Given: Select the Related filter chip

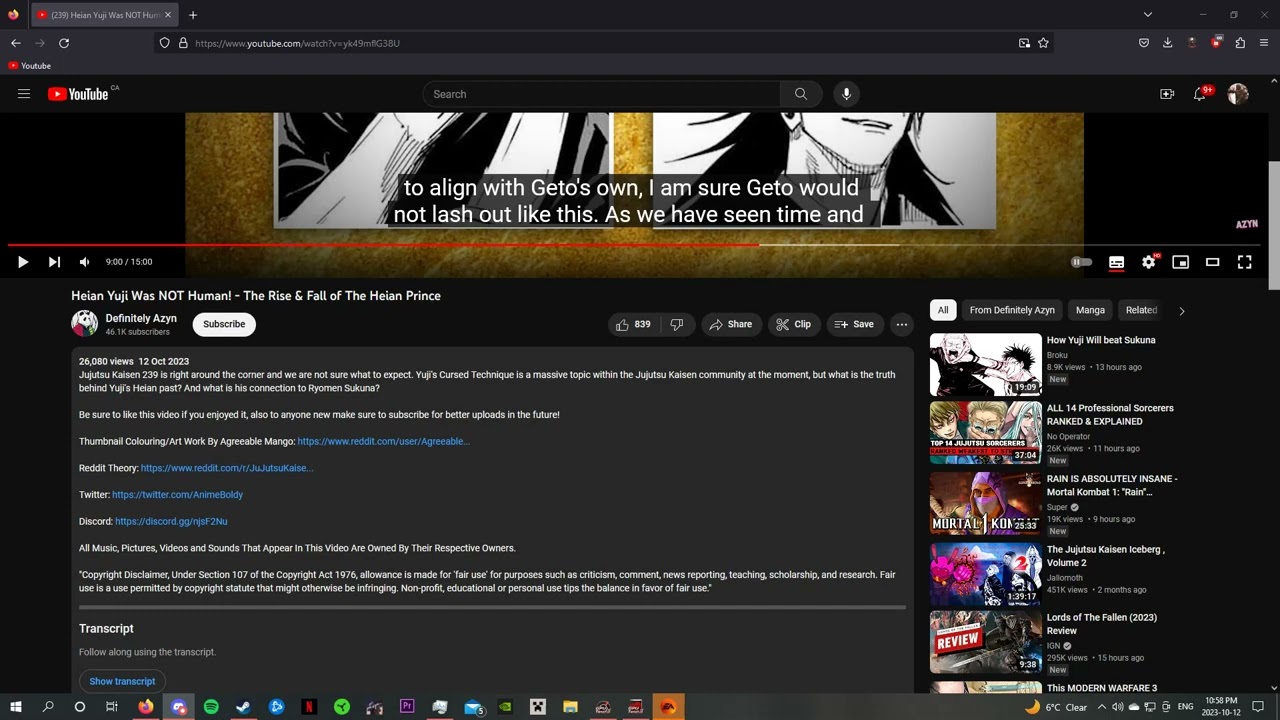Looking at the screenshot, I should pyautogui.click(x=1141, y=310).
